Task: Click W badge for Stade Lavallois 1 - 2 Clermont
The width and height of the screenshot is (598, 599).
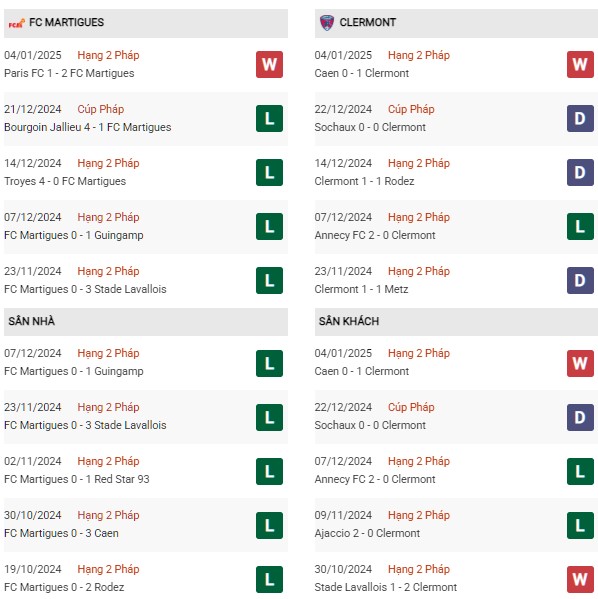Action: 580,579
